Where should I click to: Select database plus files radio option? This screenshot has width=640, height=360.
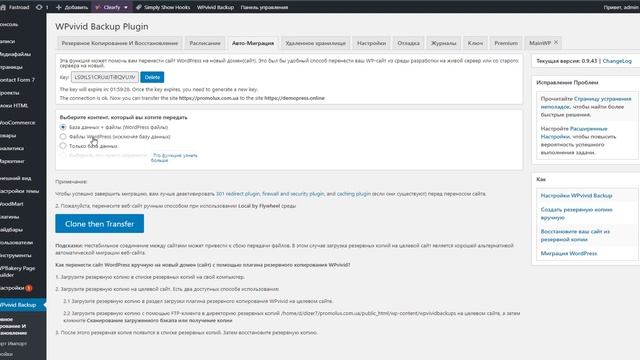point(63,127)
